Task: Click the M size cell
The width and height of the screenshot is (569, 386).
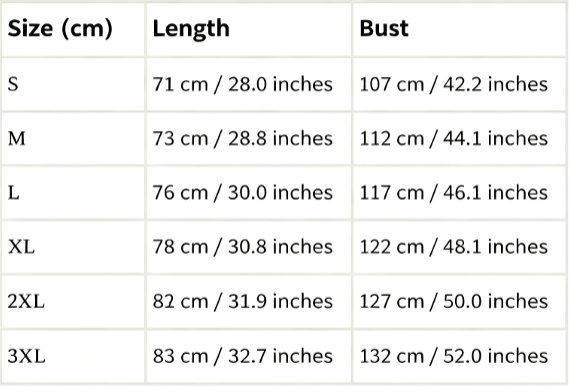Action: [73, 139]
